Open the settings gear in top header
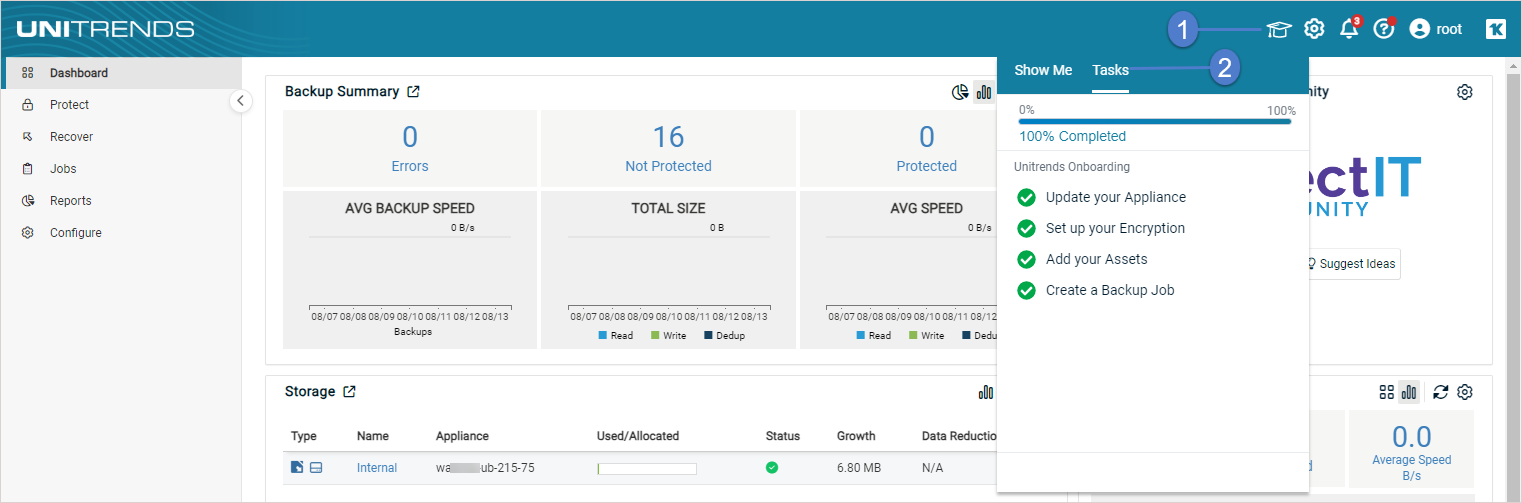Screen dimensions: 1522x503 point(1315,29)
